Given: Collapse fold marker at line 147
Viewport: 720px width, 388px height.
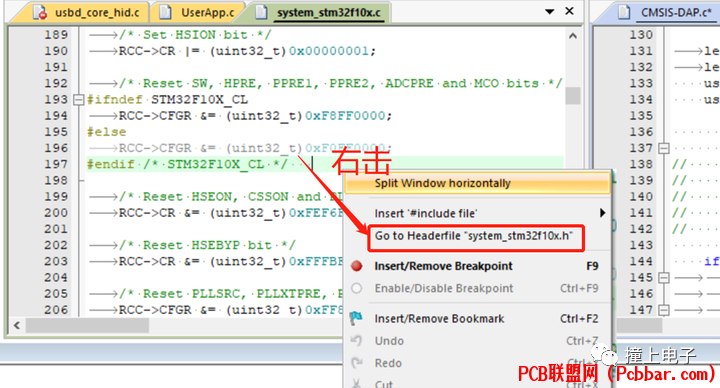Looking at the screenshot, I should pyautogui.click(x=664, y=310).
